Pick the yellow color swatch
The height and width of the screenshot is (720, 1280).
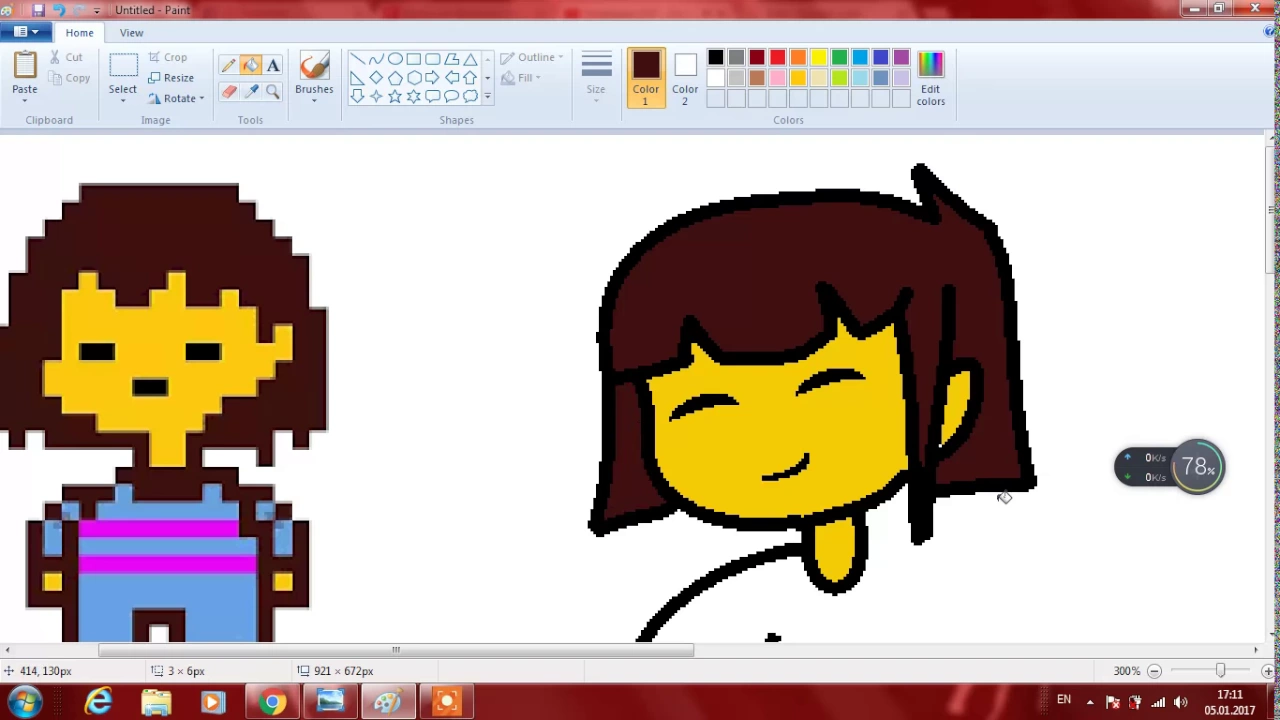click(x=819, y=57)
